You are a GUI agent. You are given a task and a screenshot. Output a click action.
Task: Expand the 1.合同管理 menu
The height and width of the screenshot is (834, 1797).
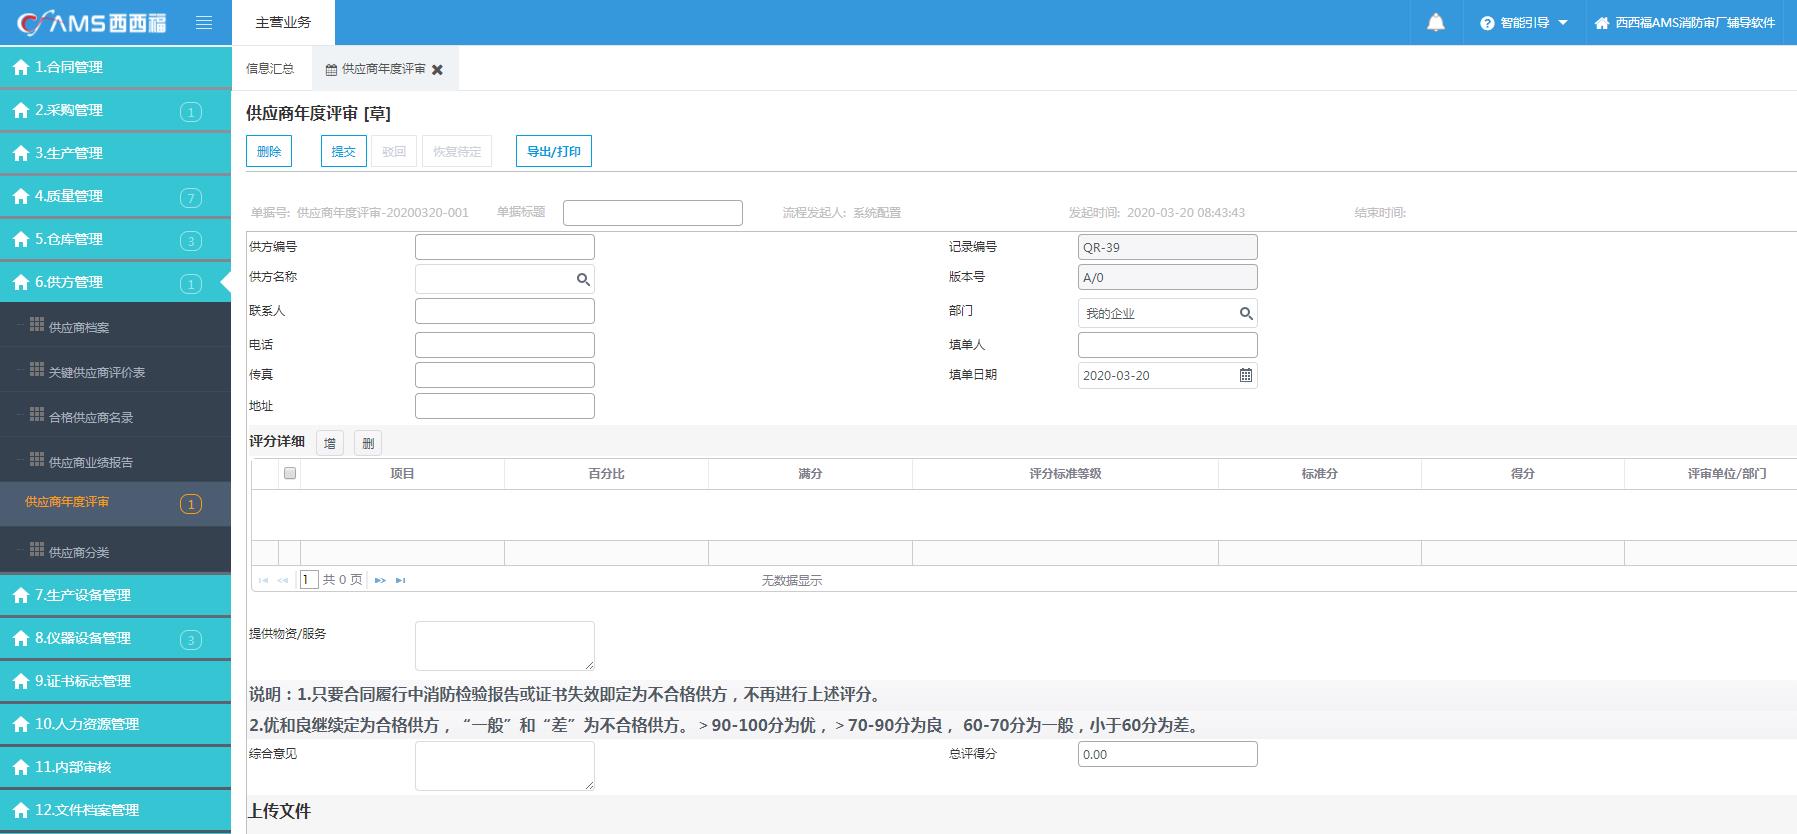116,67
